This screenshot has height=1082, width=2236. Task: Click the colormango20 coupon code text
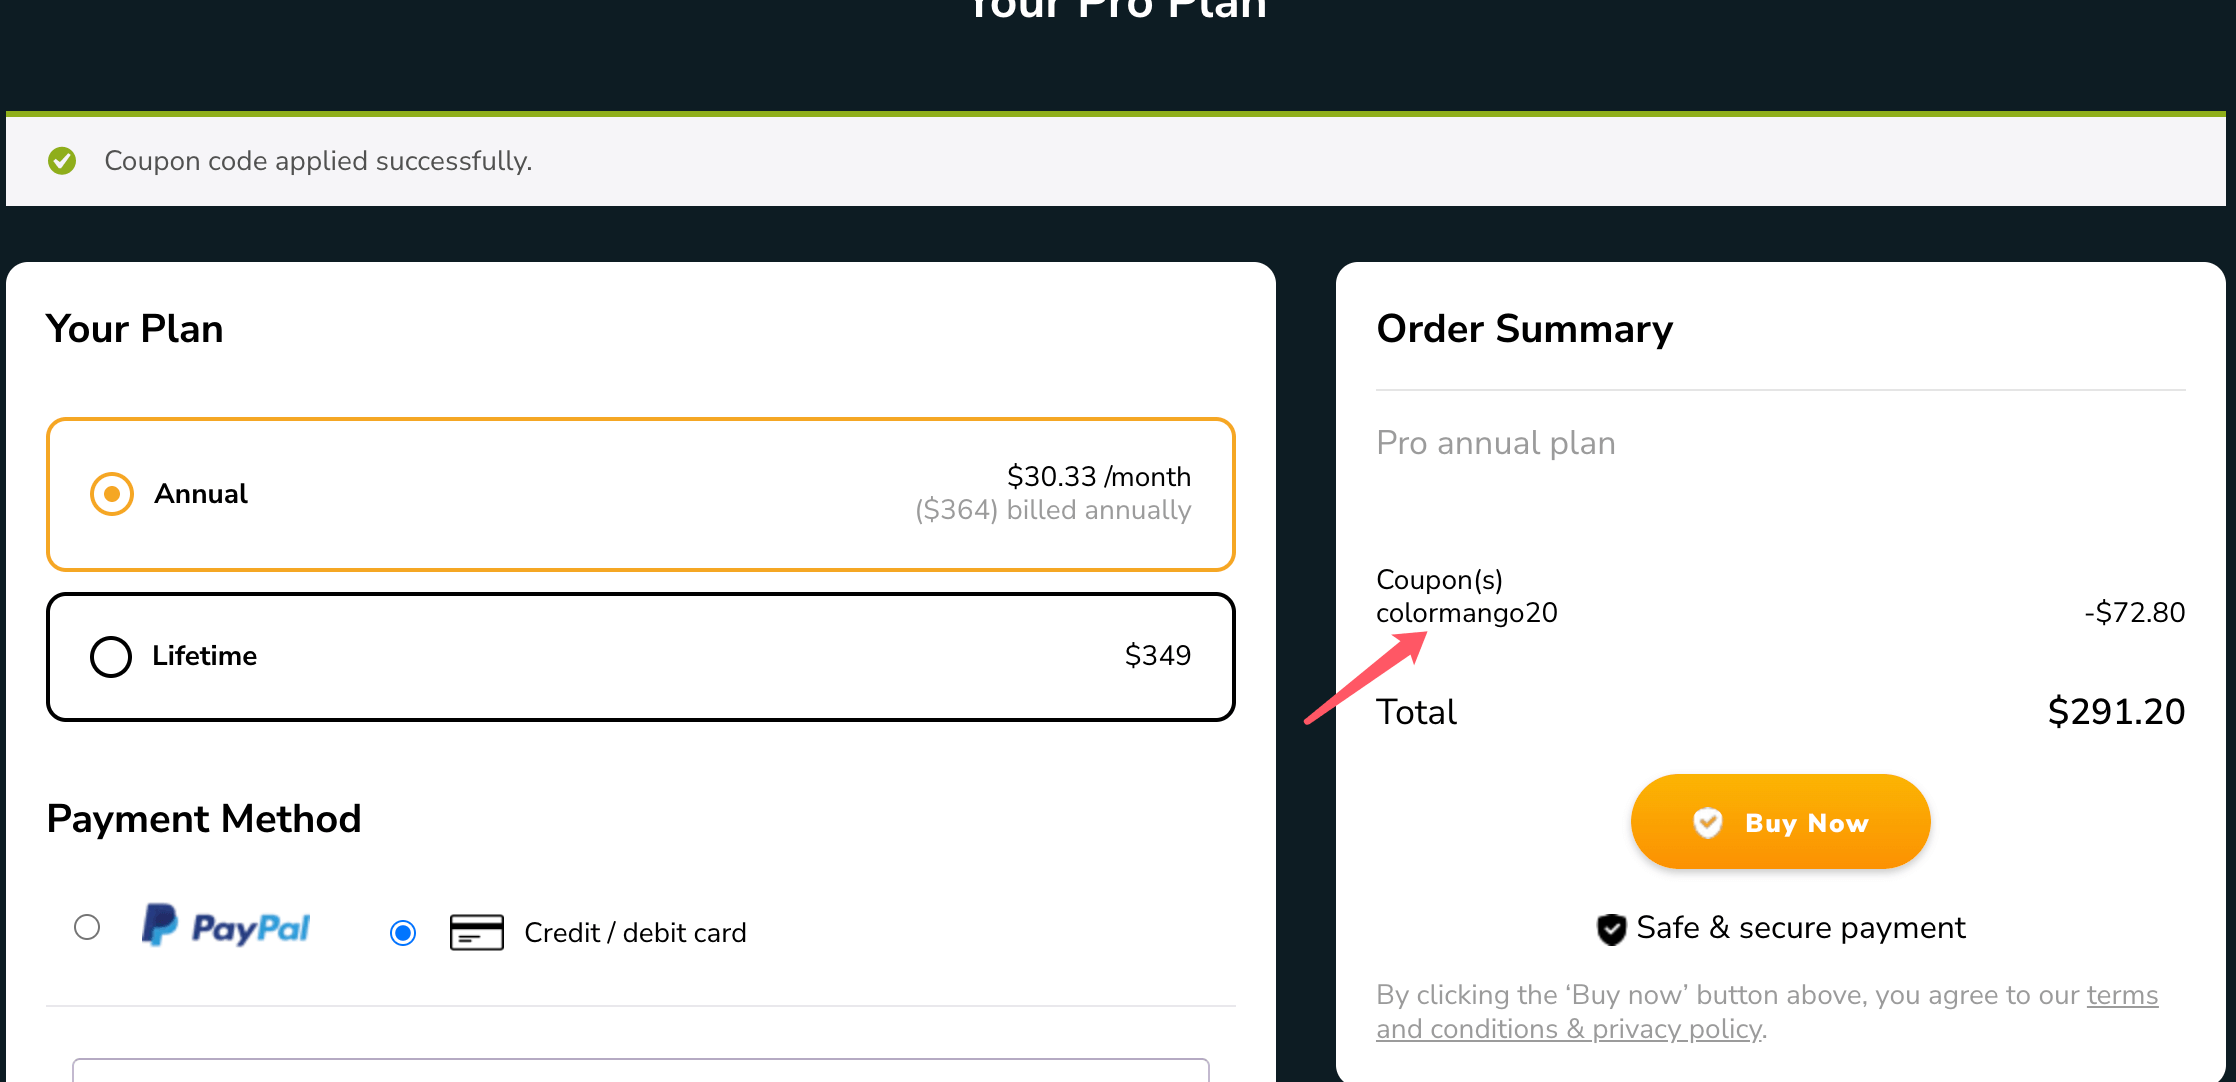click(1467, 612)
